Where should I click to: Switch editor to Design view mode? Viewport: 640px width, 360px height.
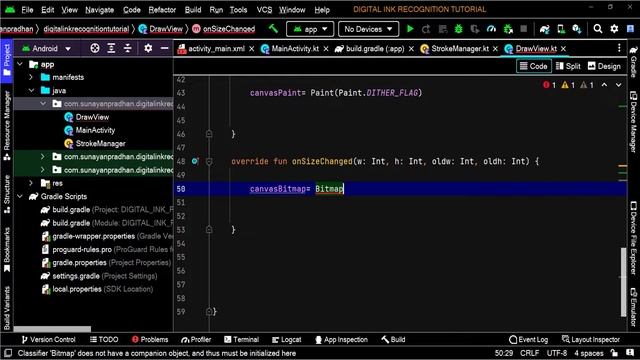pyautogui.click(x=604, y=66)
